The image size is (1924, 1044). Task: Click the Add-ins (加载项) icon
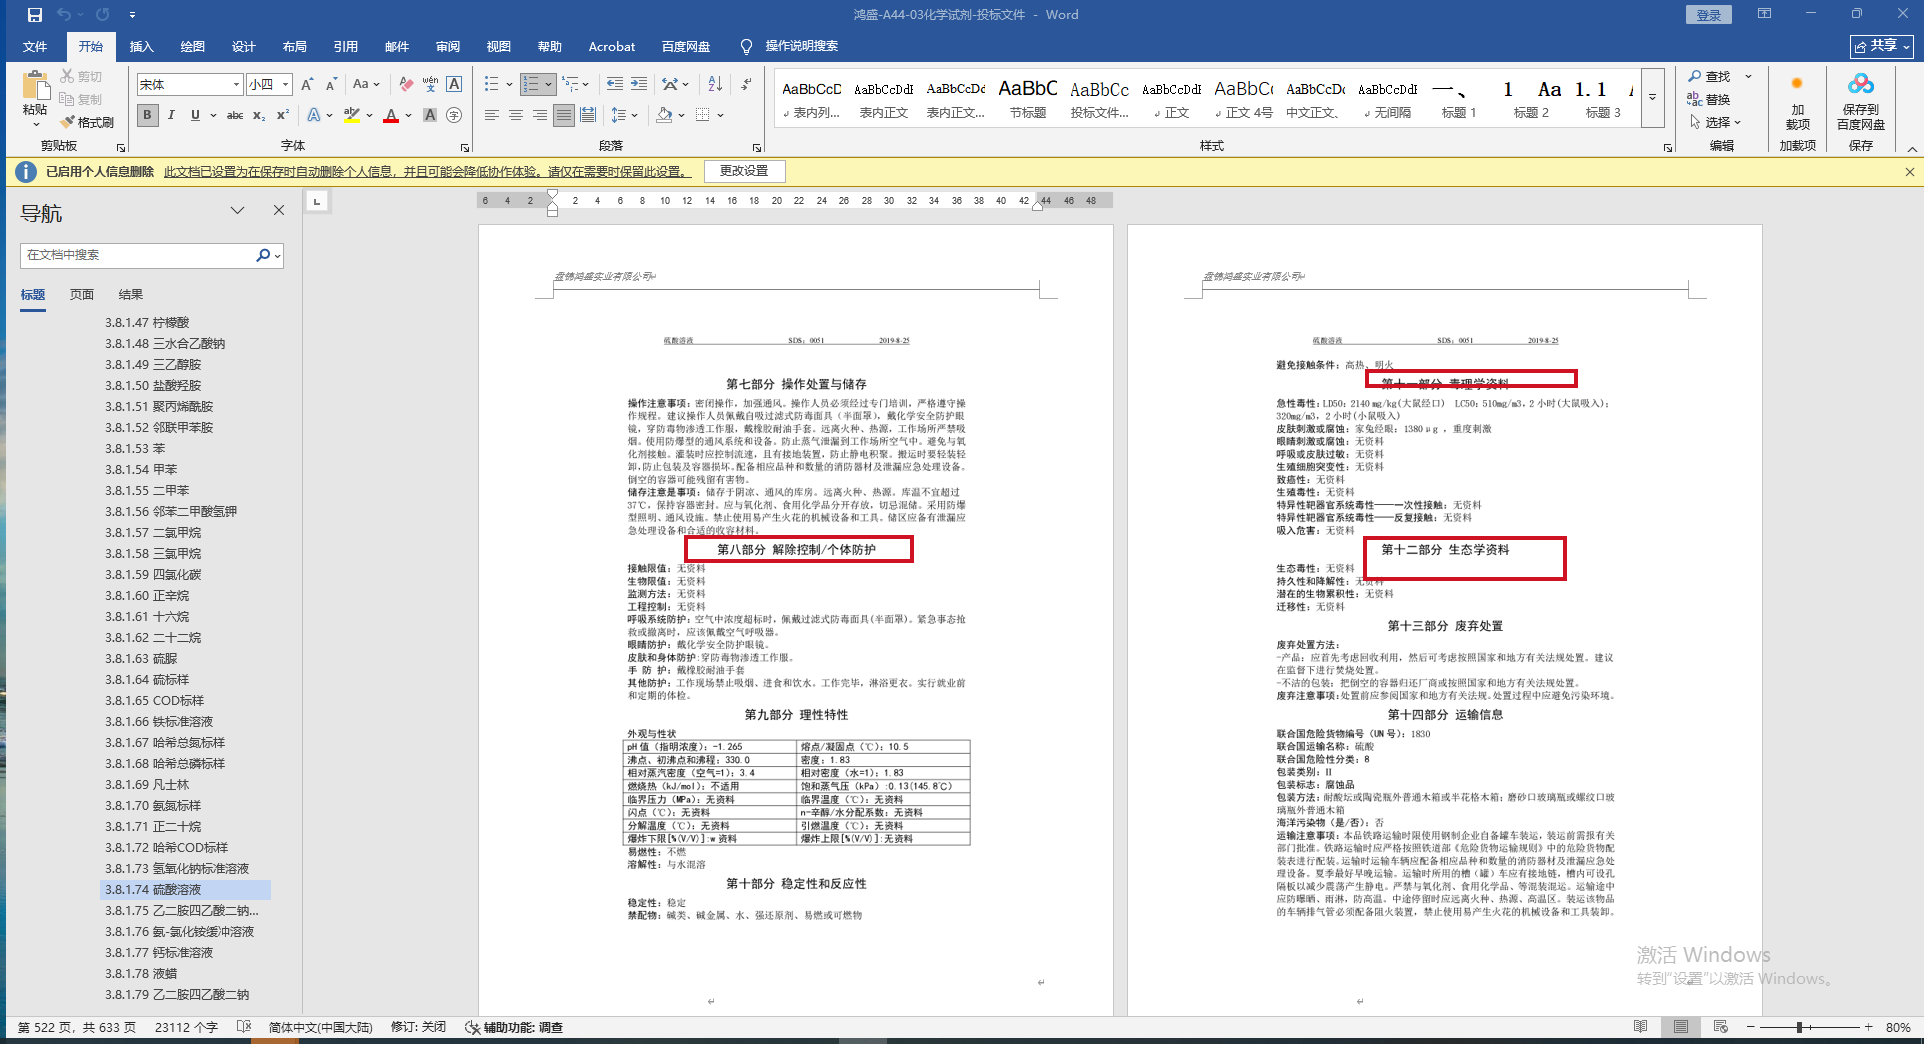pyautogui.click(x=1797, y=103)
